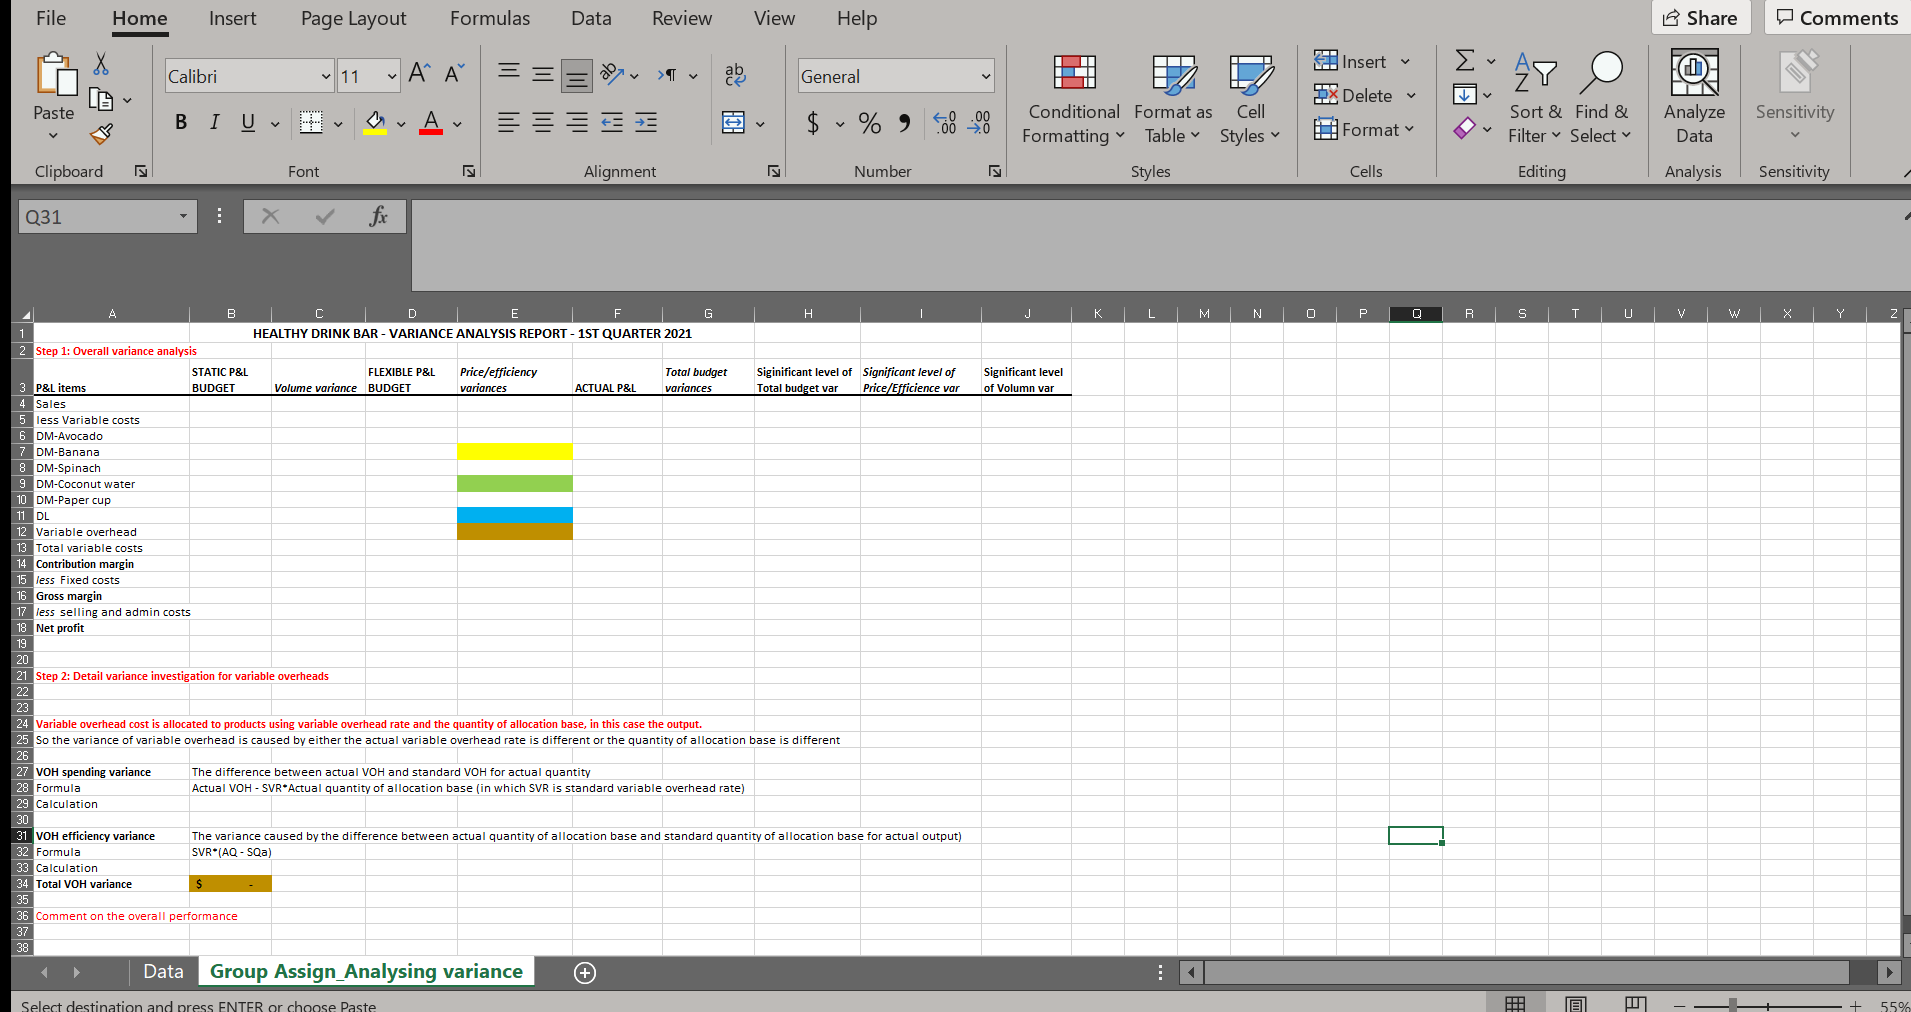The height and width of the screenshot is (1012, 1911).
Task: Click the Orientation text angle icon
Action: (x=612, y=75)
